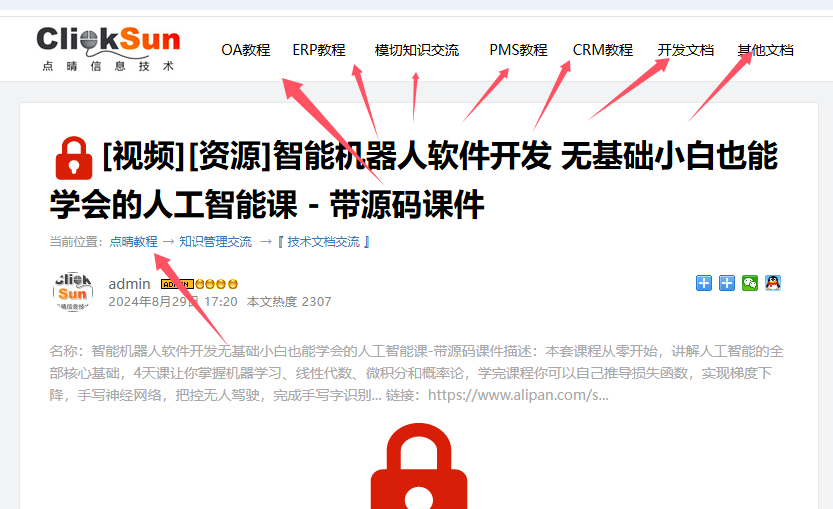Screen dimensions: 833x509
Task: Select the PMS教程 navigation item
Action: (x=518, y=50)
